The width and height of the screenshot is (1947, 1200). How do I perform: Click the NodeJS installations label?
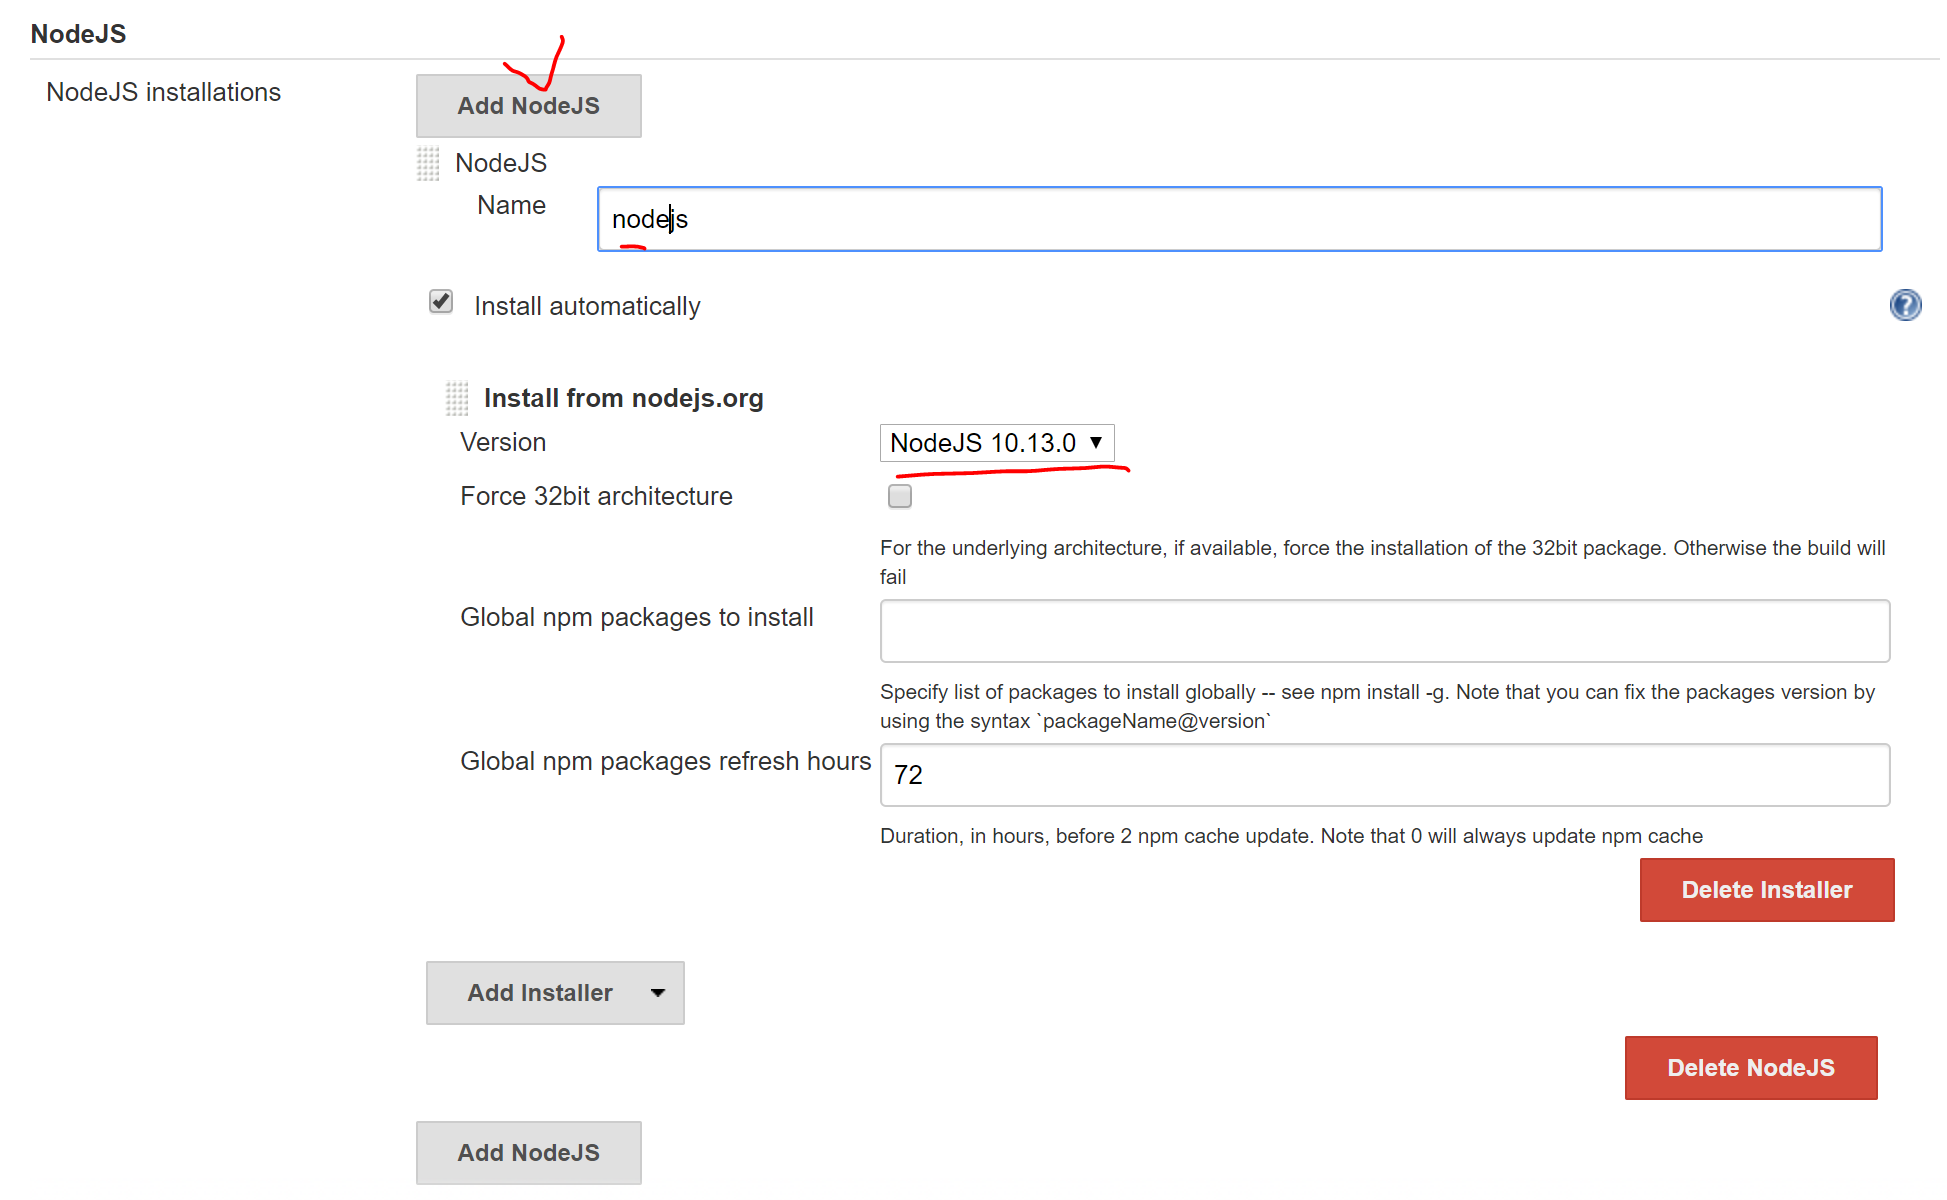point(163,92)
